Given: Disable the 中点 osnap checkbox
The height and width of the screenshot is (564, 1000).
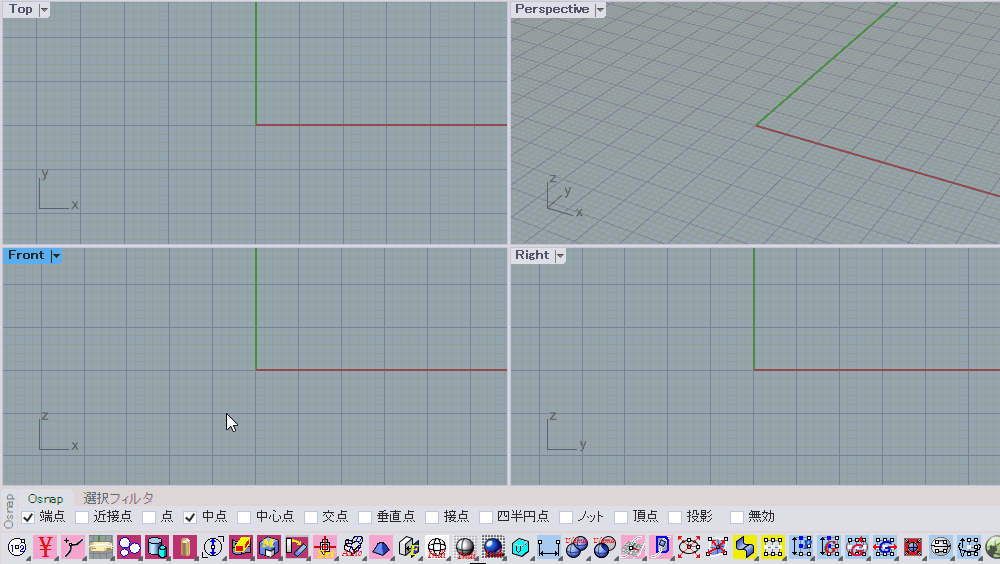Looking at the screenshot, I should coord(190,517).
